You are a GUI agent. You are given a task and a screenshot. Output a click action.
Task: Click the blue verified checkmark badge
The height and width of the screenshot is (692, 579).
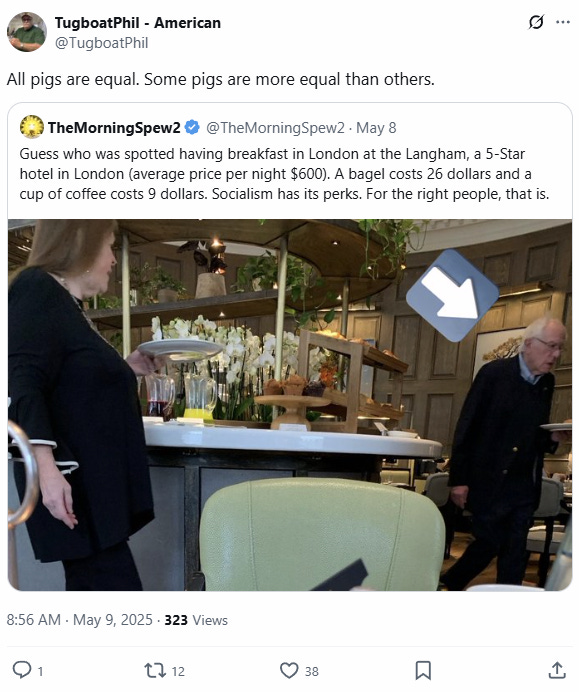[192, 127]
